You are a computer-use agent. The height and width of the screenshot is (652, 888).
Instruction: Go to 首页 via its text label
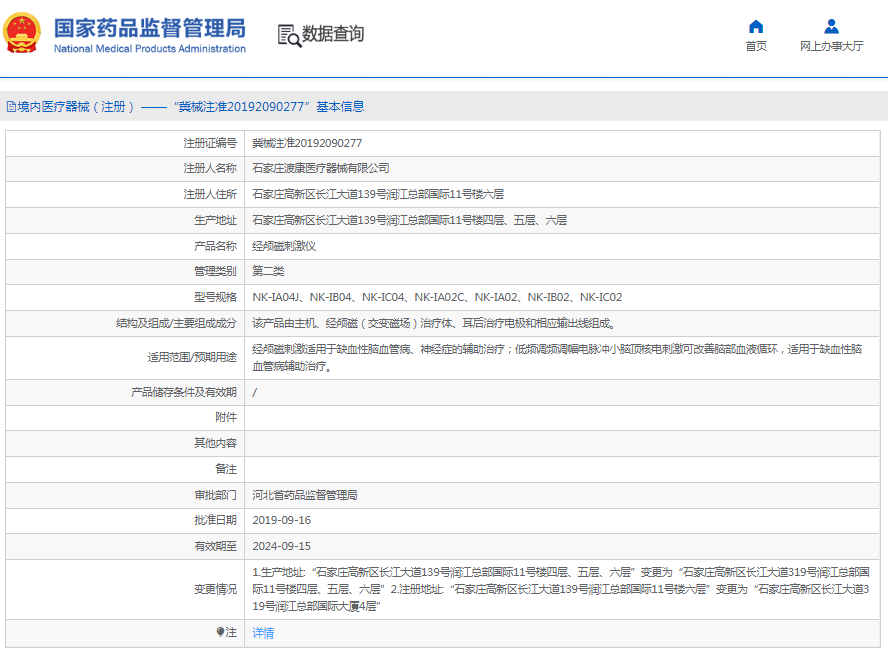click(756, 46)
